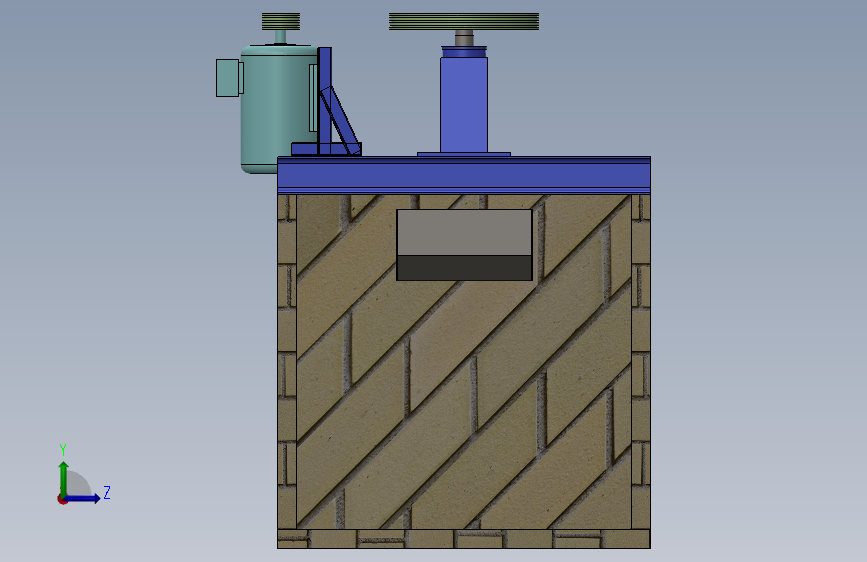This screenshot has height=562, width=867.
Task: Select the small pulley above the motor
Action: (x=281, y=22)
